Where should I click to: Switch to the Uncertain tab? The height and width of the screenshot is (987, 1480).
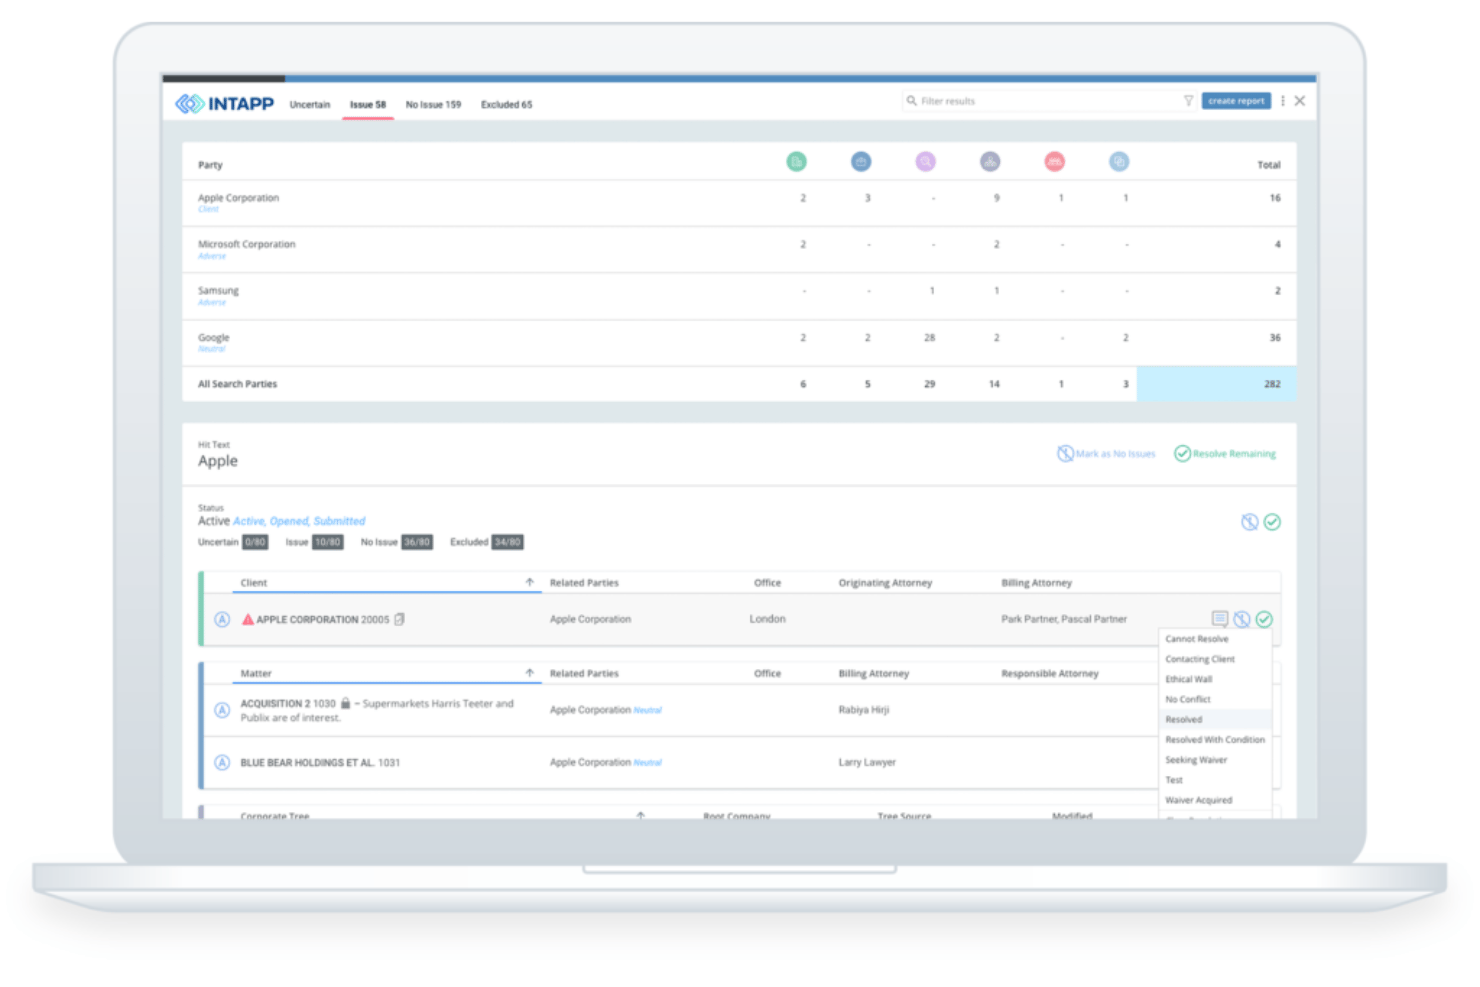point(310,104)
